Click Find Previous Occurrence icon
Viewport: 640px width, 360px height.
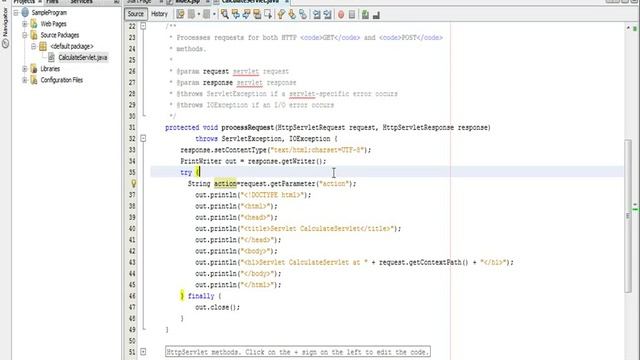[x=236, y=14]
